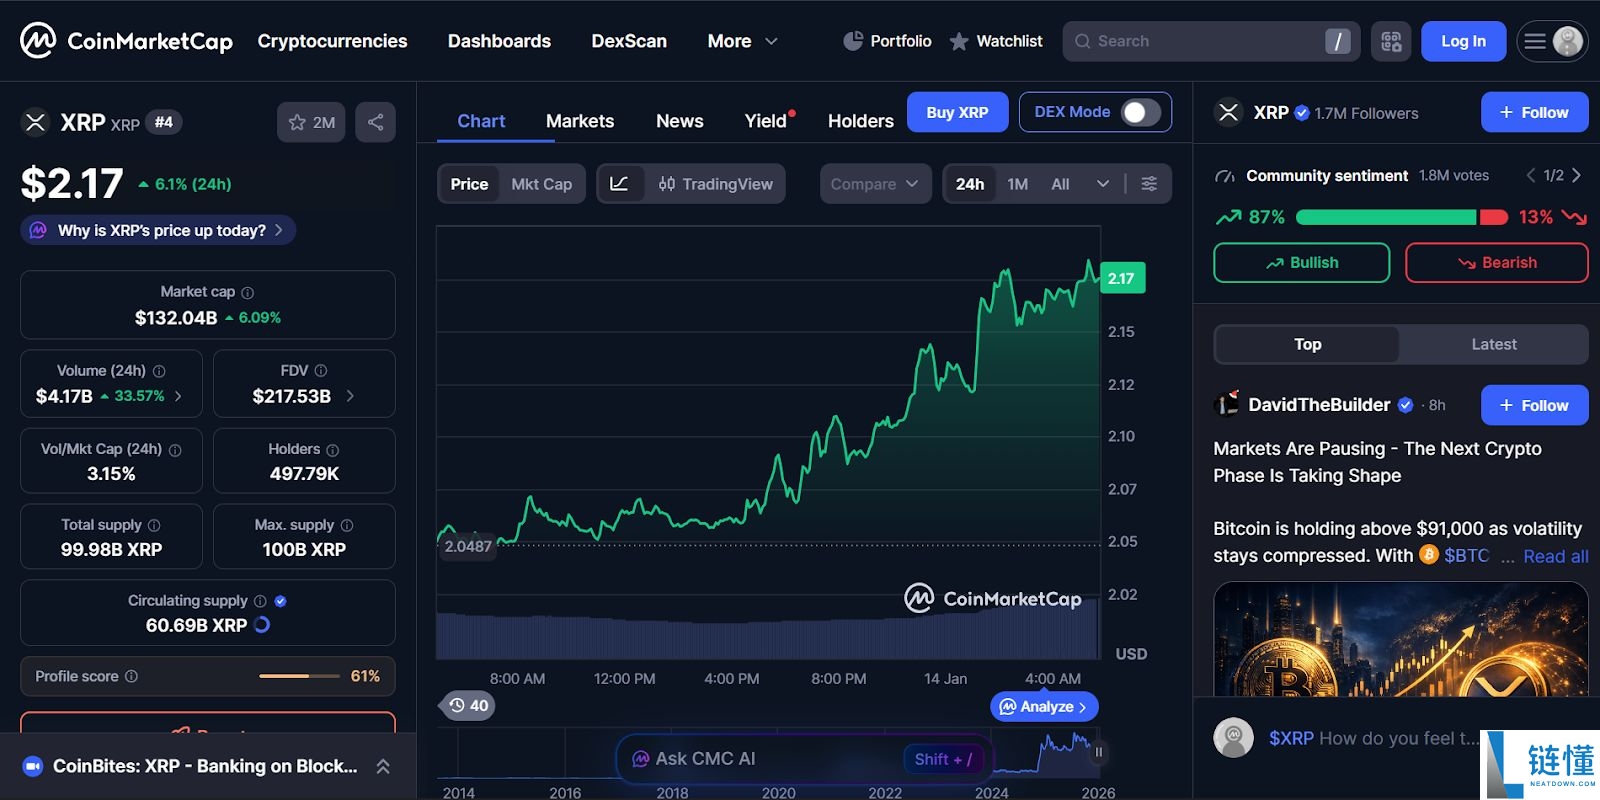Select the All time range

[1060, 184]
